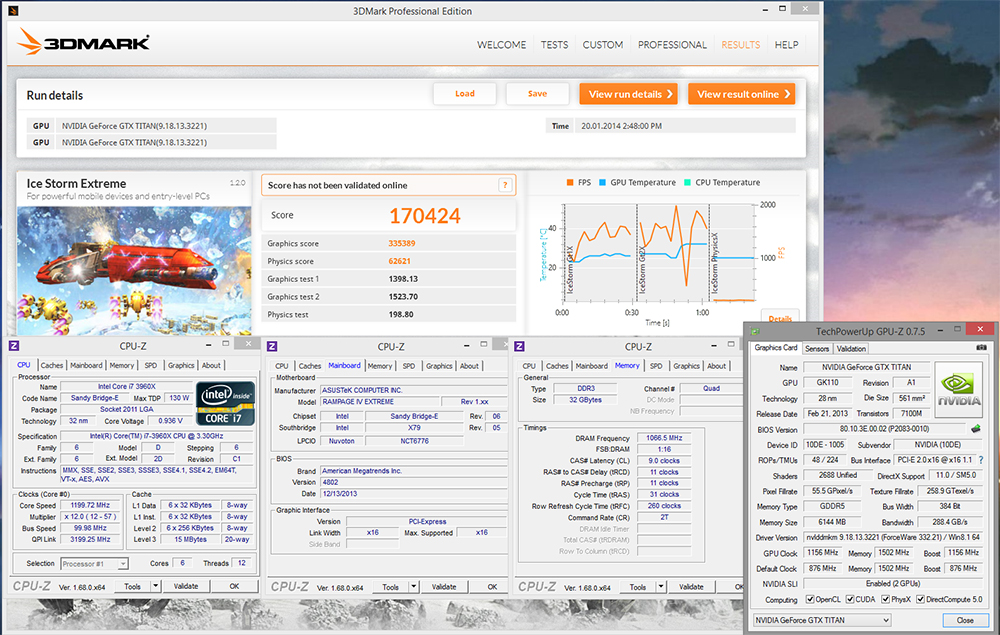Viewport: 1000px width, 635px height.
Task: Open Caches tab in CPU-Z Memory window
Action: click(x=557, y=366)
